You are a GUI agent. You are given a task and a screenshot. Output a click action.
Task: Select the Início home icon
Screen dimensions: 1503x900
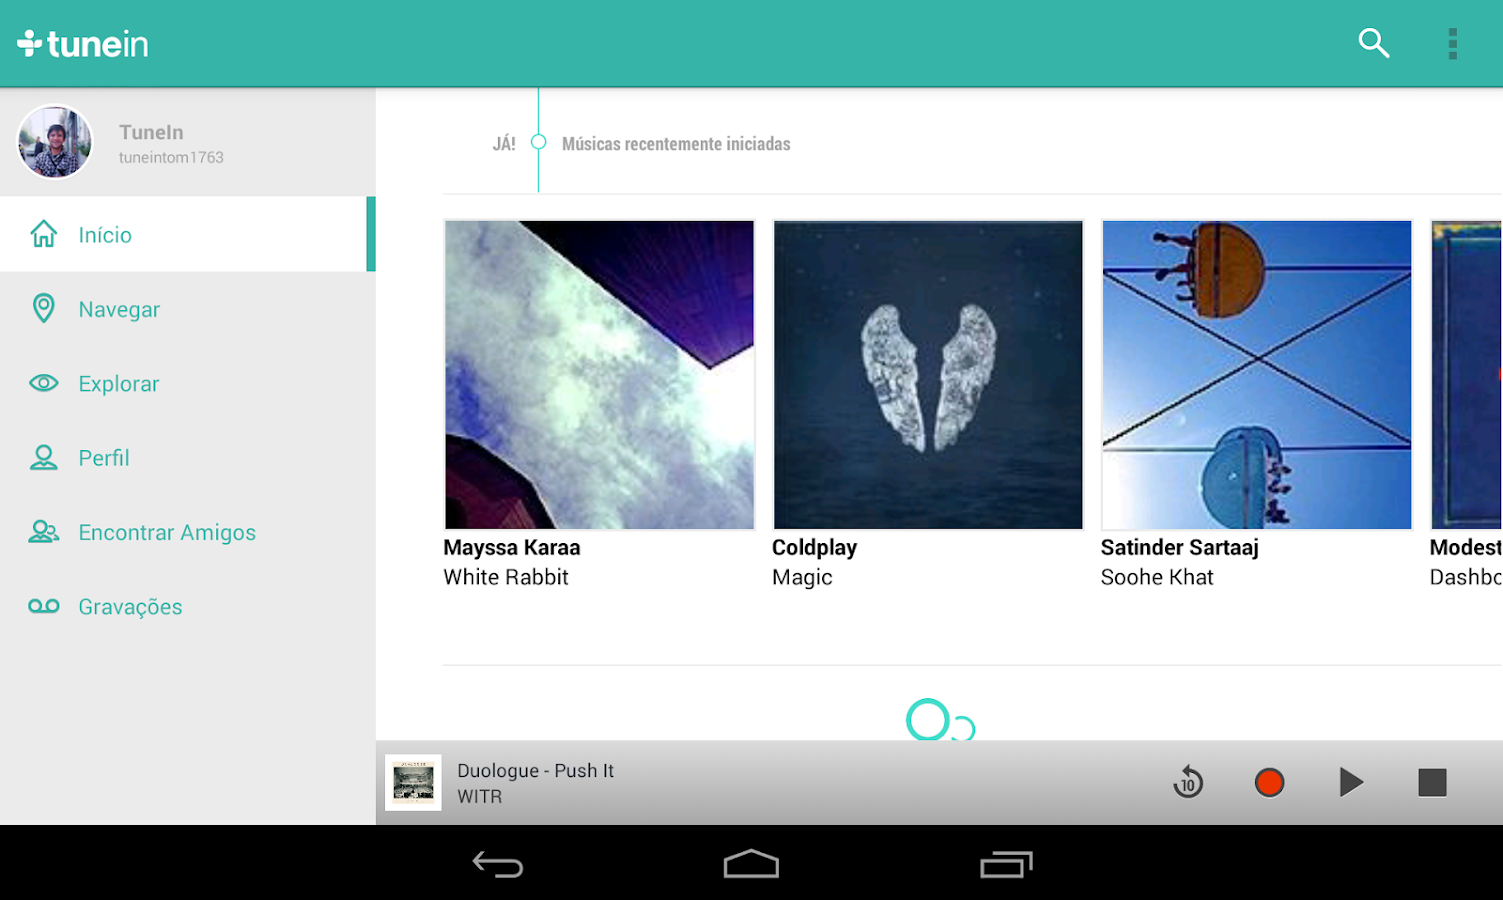[x=43, y=234]
